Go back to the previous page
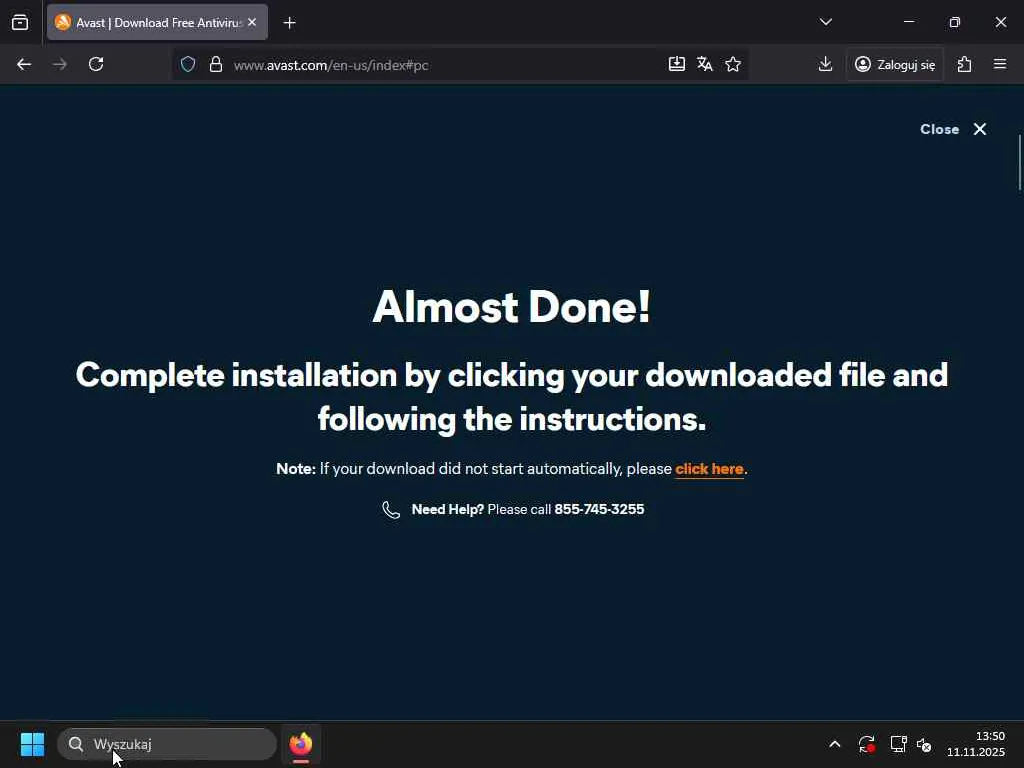 24,64
